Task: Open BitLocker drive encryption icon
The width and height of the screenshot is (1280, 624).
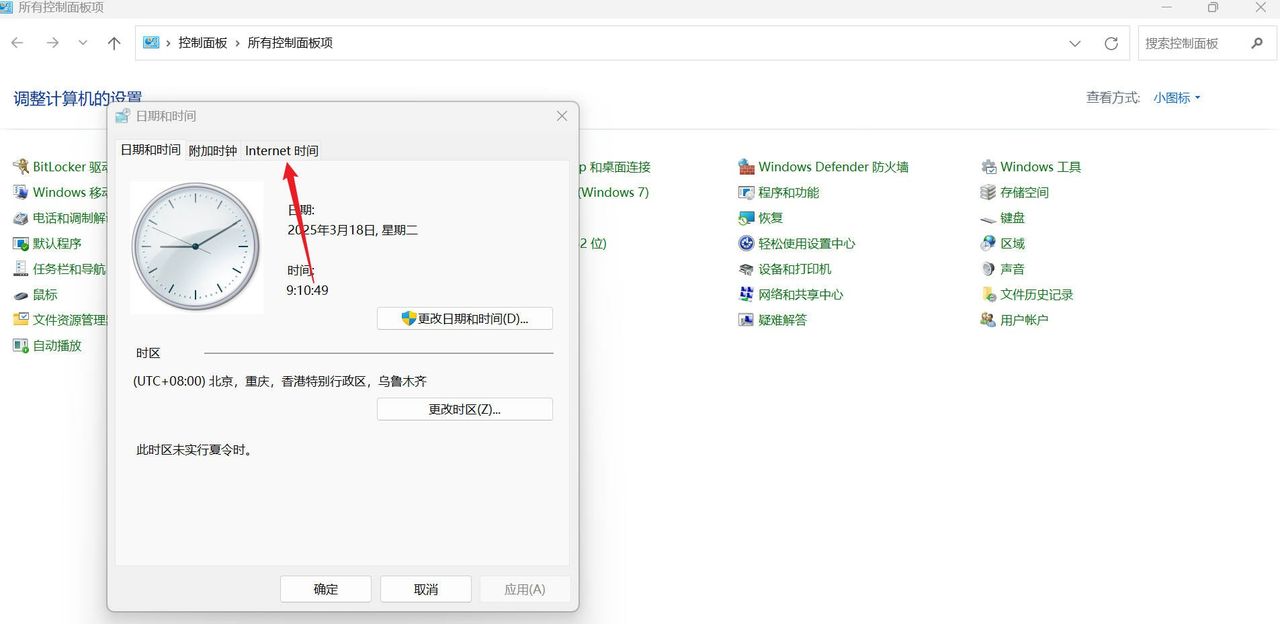Action: 20,167
